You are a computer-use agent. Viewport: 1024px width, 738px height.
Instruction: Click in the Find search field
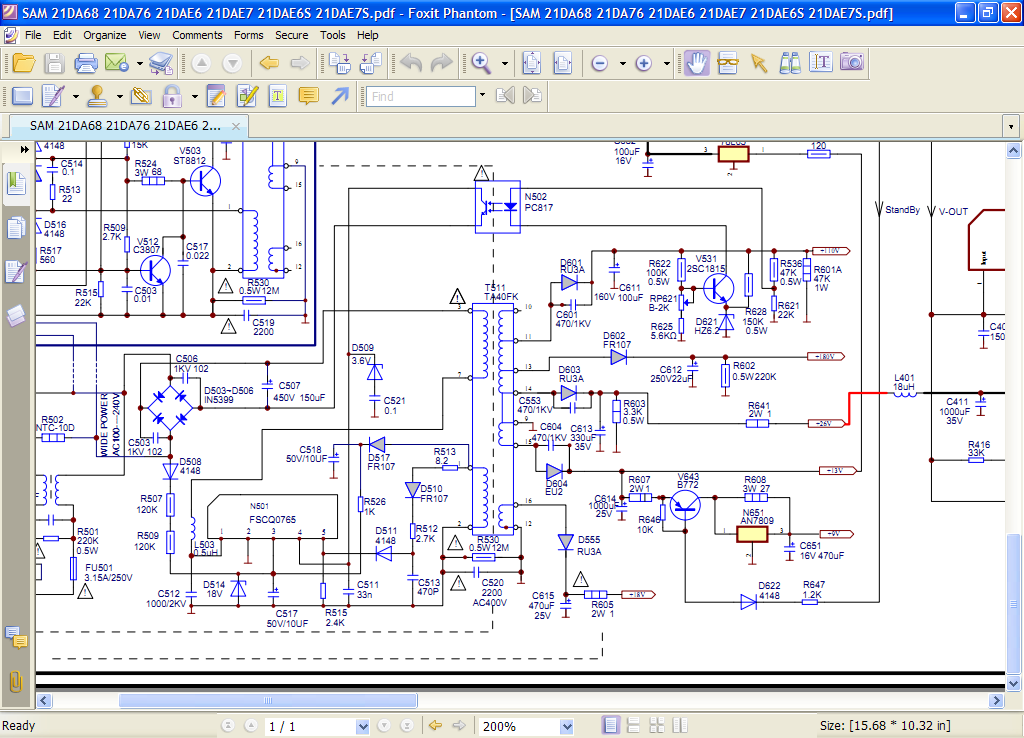(x=420, y=96)
